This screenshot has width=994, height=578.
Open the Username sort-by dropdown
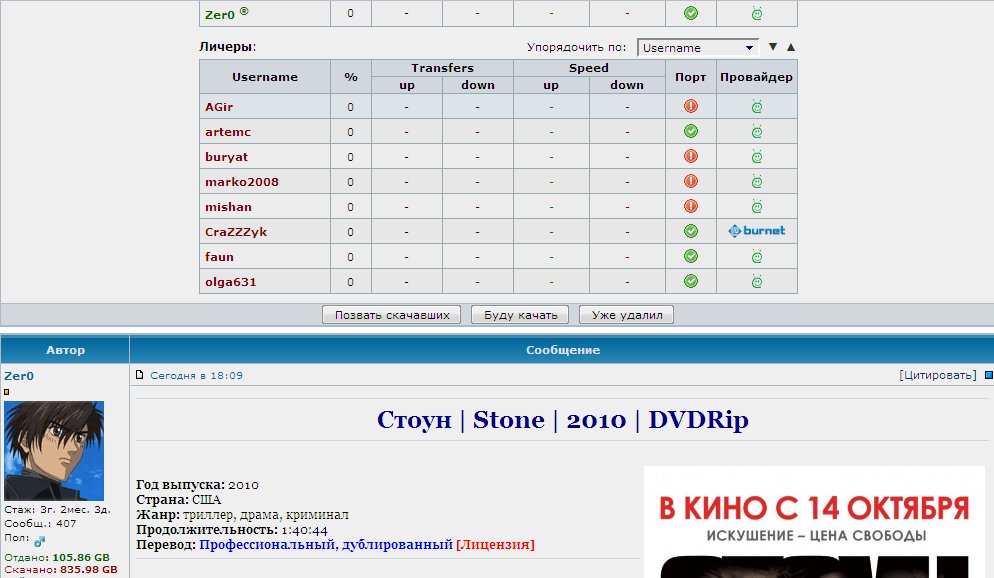click(x=697, y=47)
